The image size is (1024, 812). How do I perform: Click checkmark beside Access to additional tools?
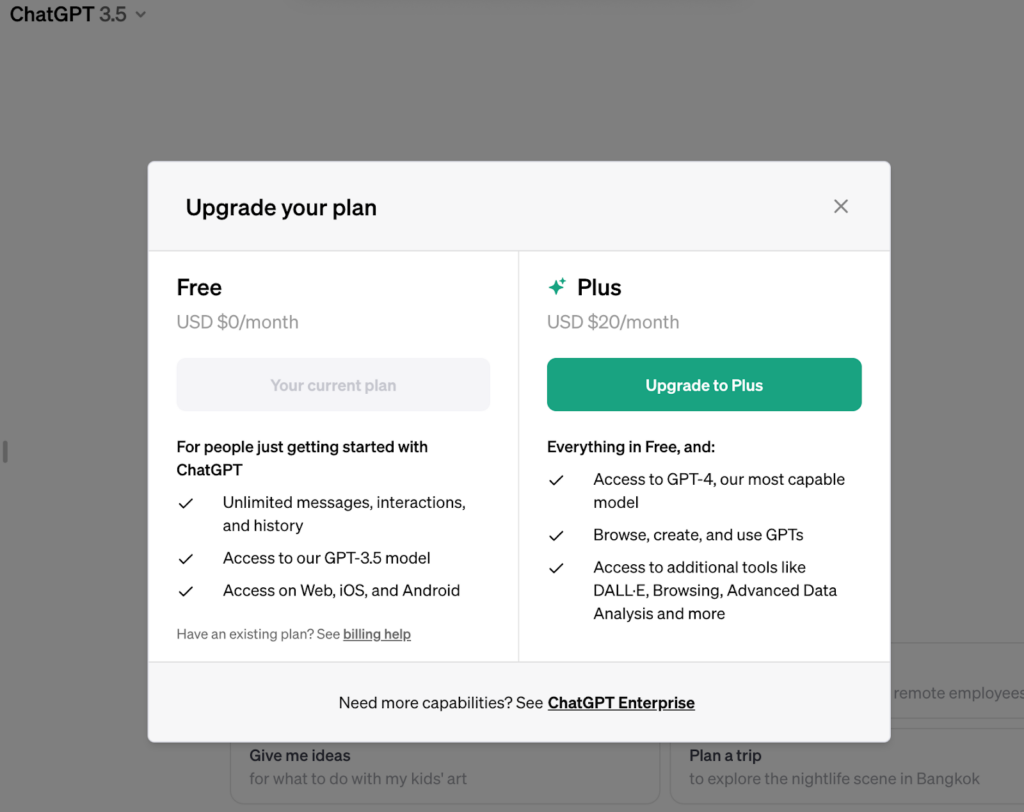tap(556, 568)
